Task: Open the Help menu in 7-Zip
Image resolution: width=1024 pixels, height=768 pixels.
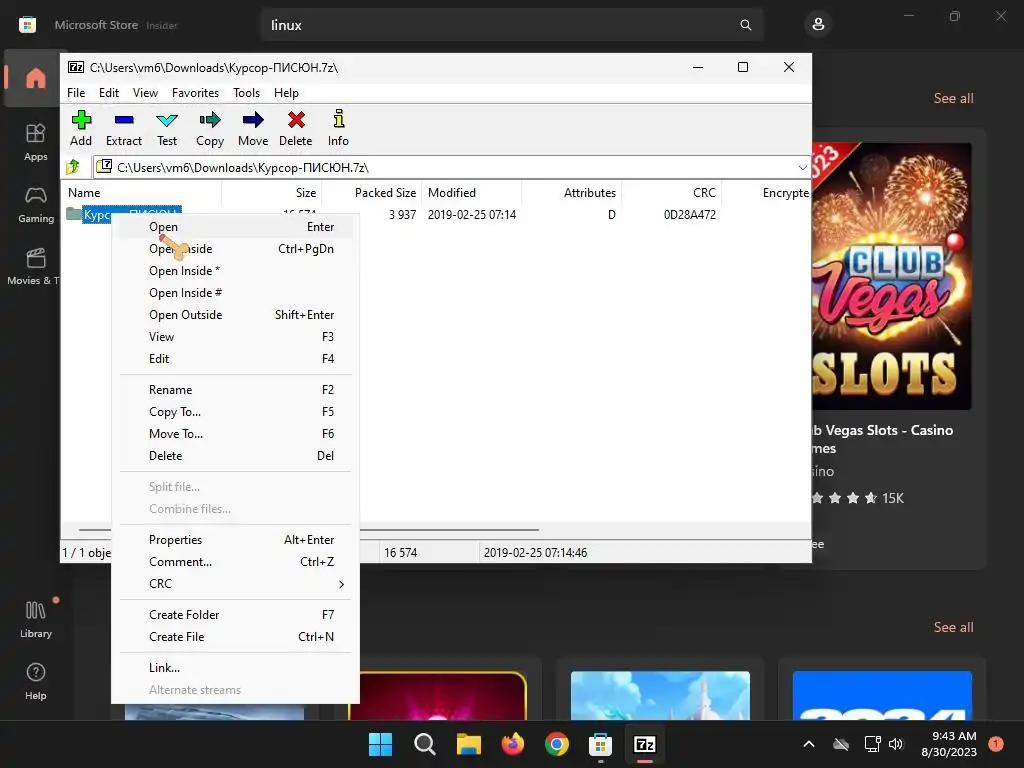Action: 286,93
